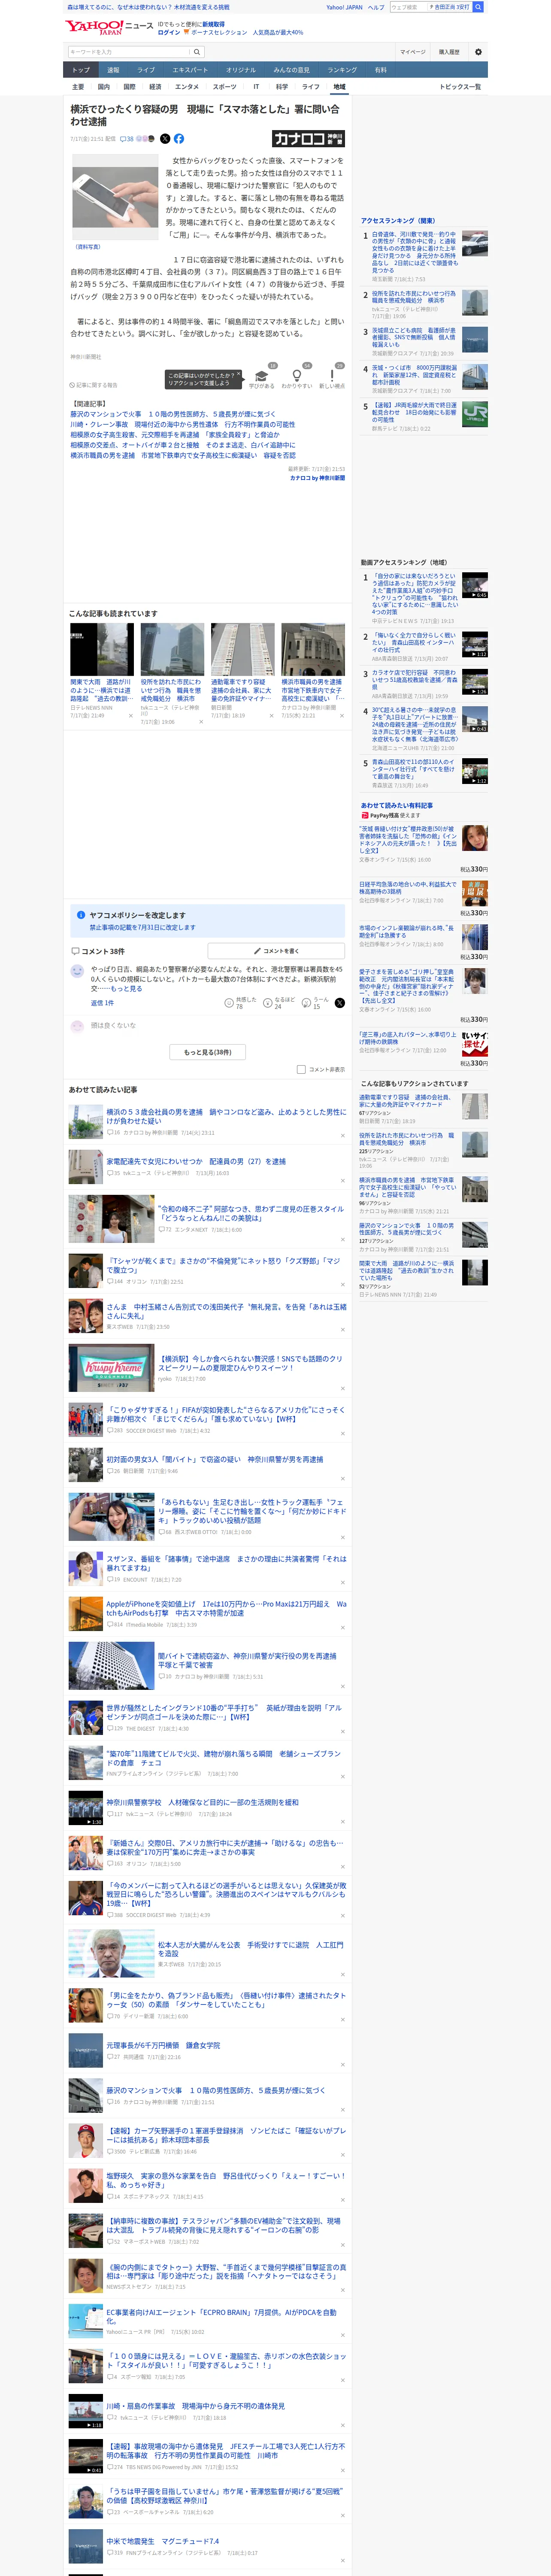Screen dimensions: 551x2576
Task: Click the web search field at top right
Action: coord(409,7)
